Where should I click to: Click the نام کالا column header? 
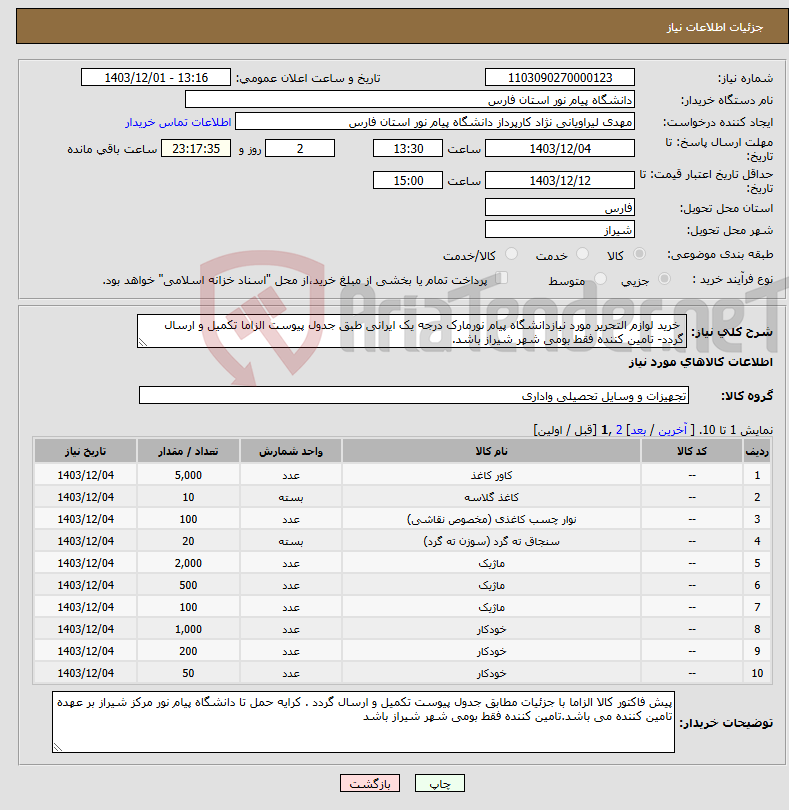pos(491,451)
